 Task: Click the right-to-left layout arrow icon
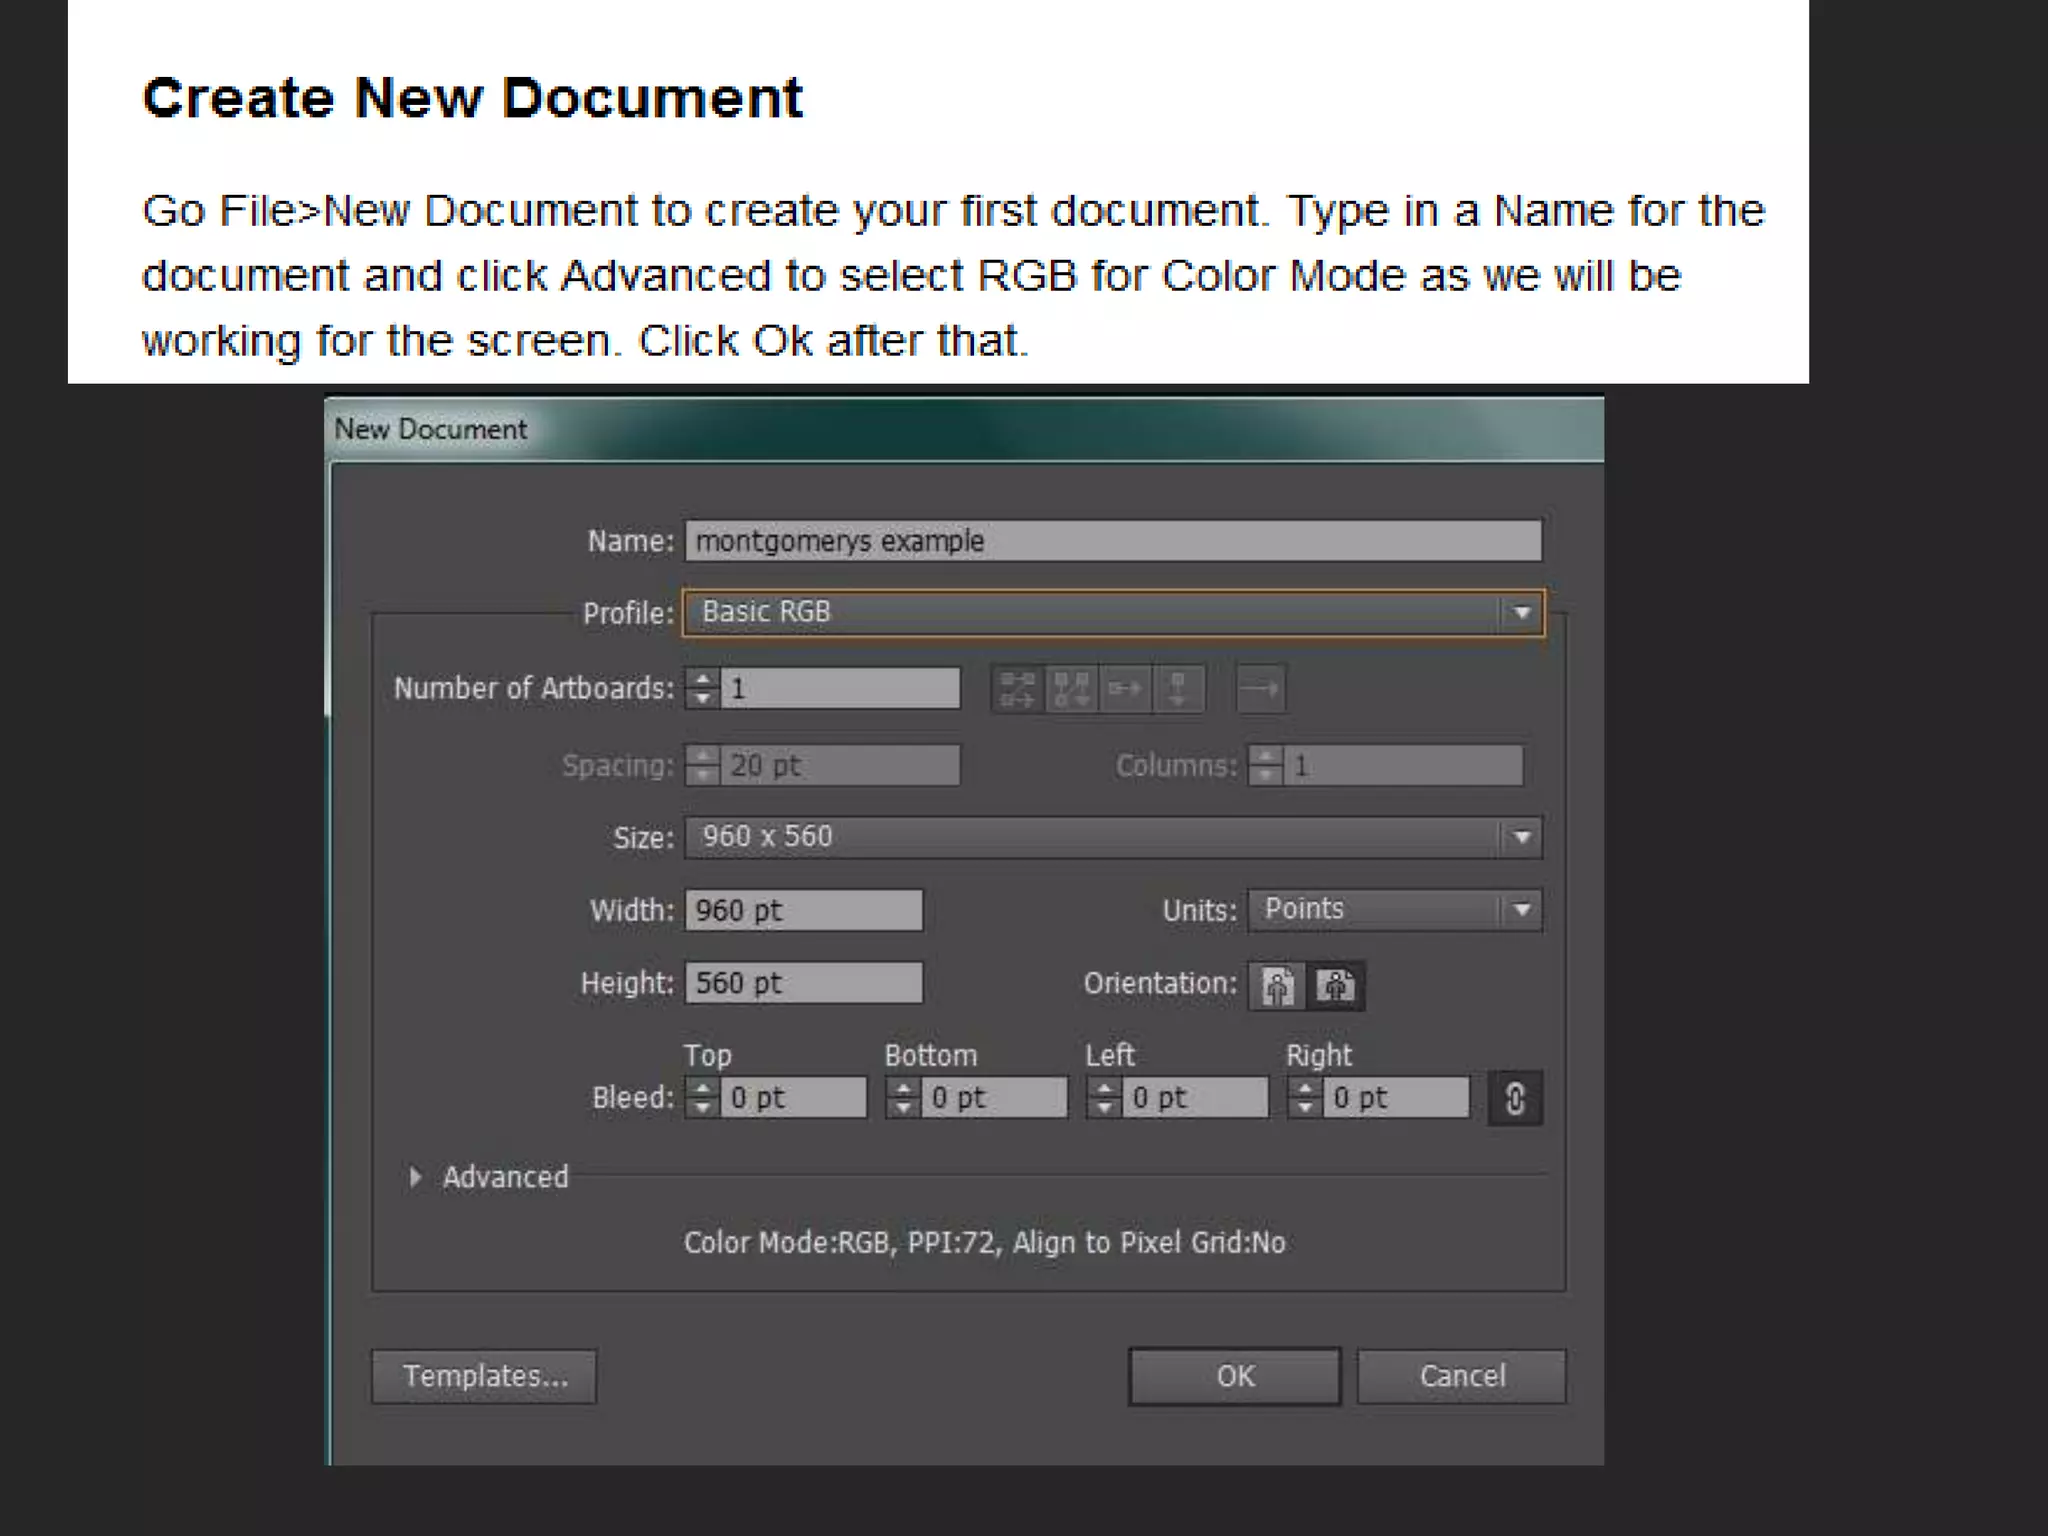1260,689
